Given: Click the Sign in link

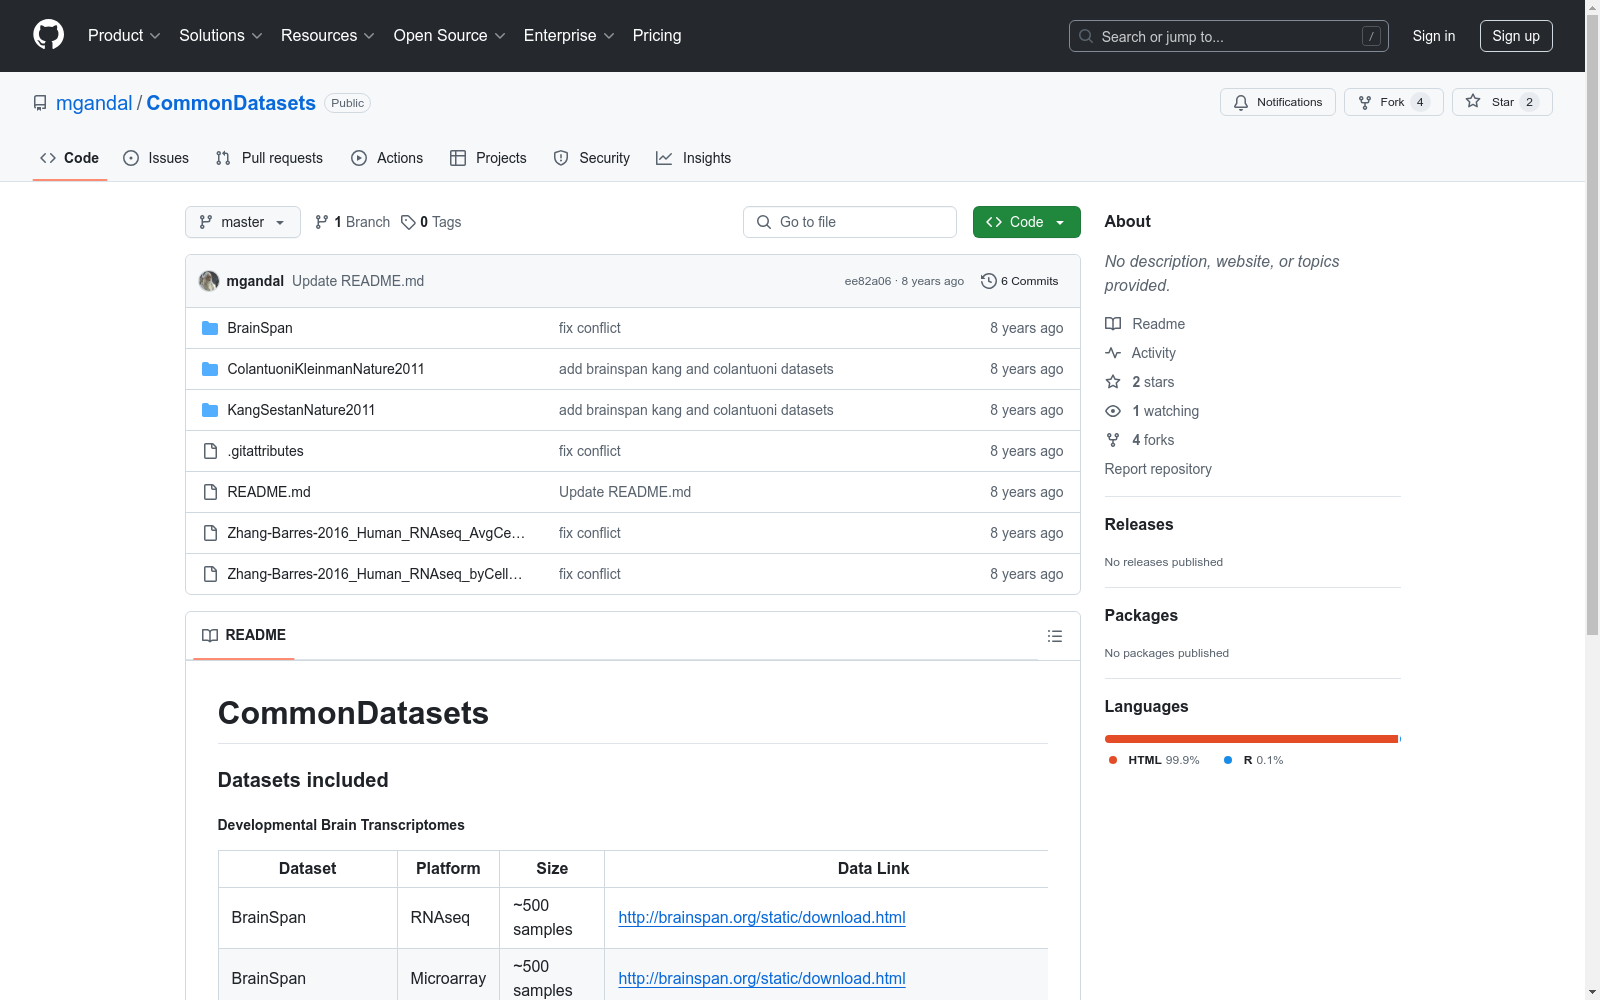Looking at the screenshot, I should tap(1434, 36).
